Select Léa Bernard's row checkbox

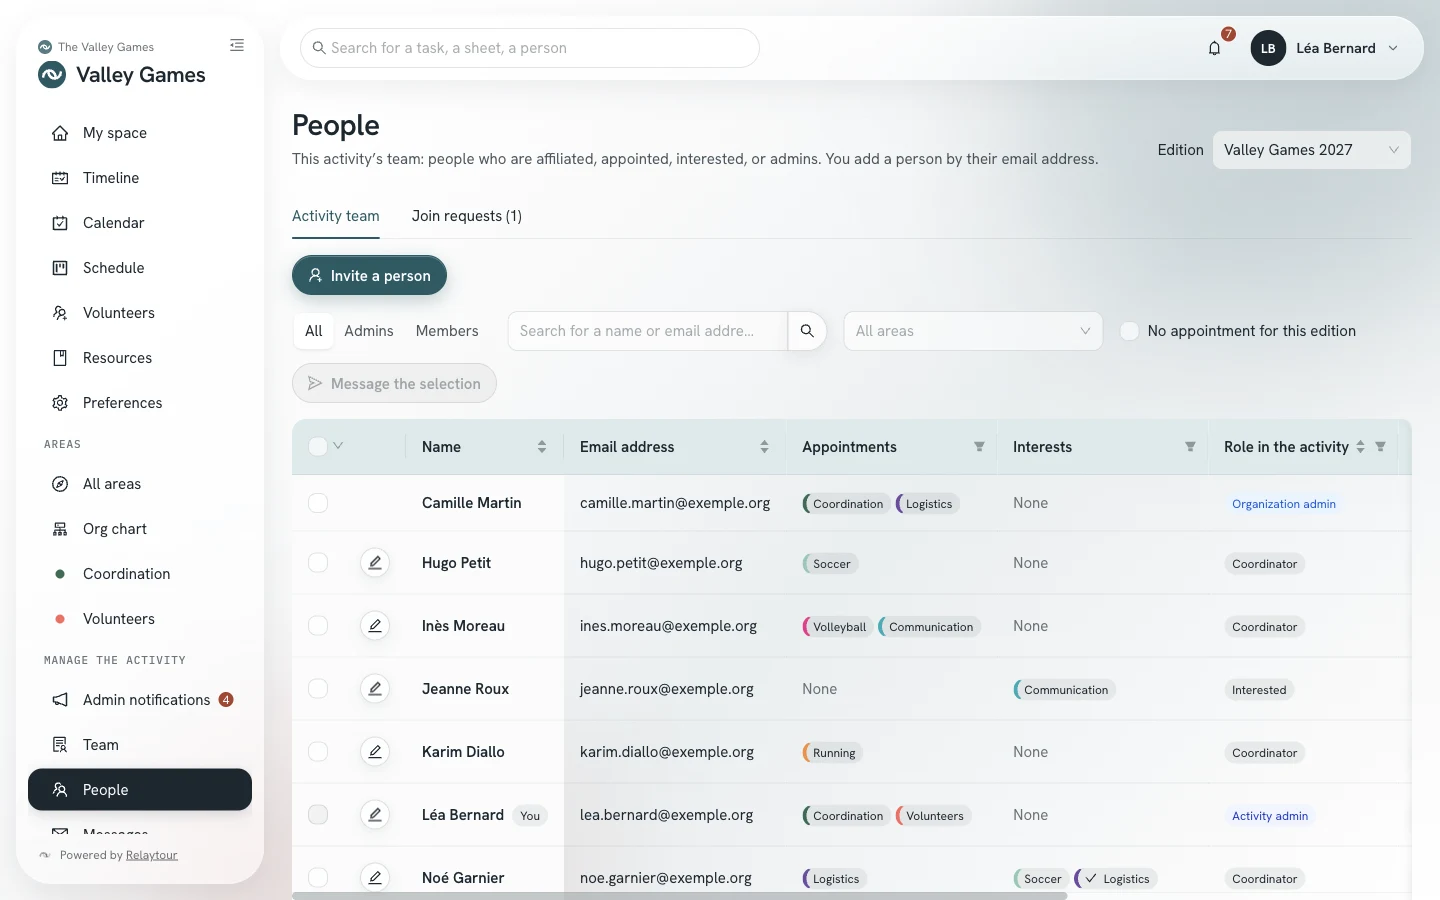coord(318,815)
